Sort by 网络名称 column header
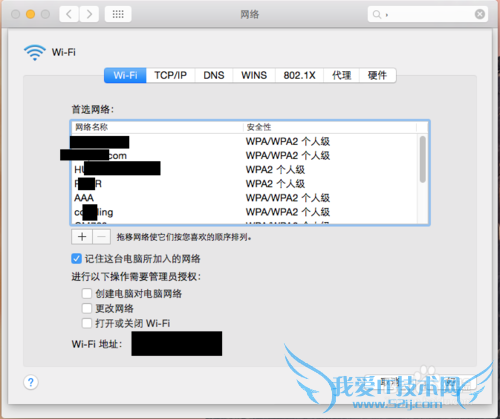Image resolution: width=500 pixels, height=419 pixels. click(x=157, y=127)
